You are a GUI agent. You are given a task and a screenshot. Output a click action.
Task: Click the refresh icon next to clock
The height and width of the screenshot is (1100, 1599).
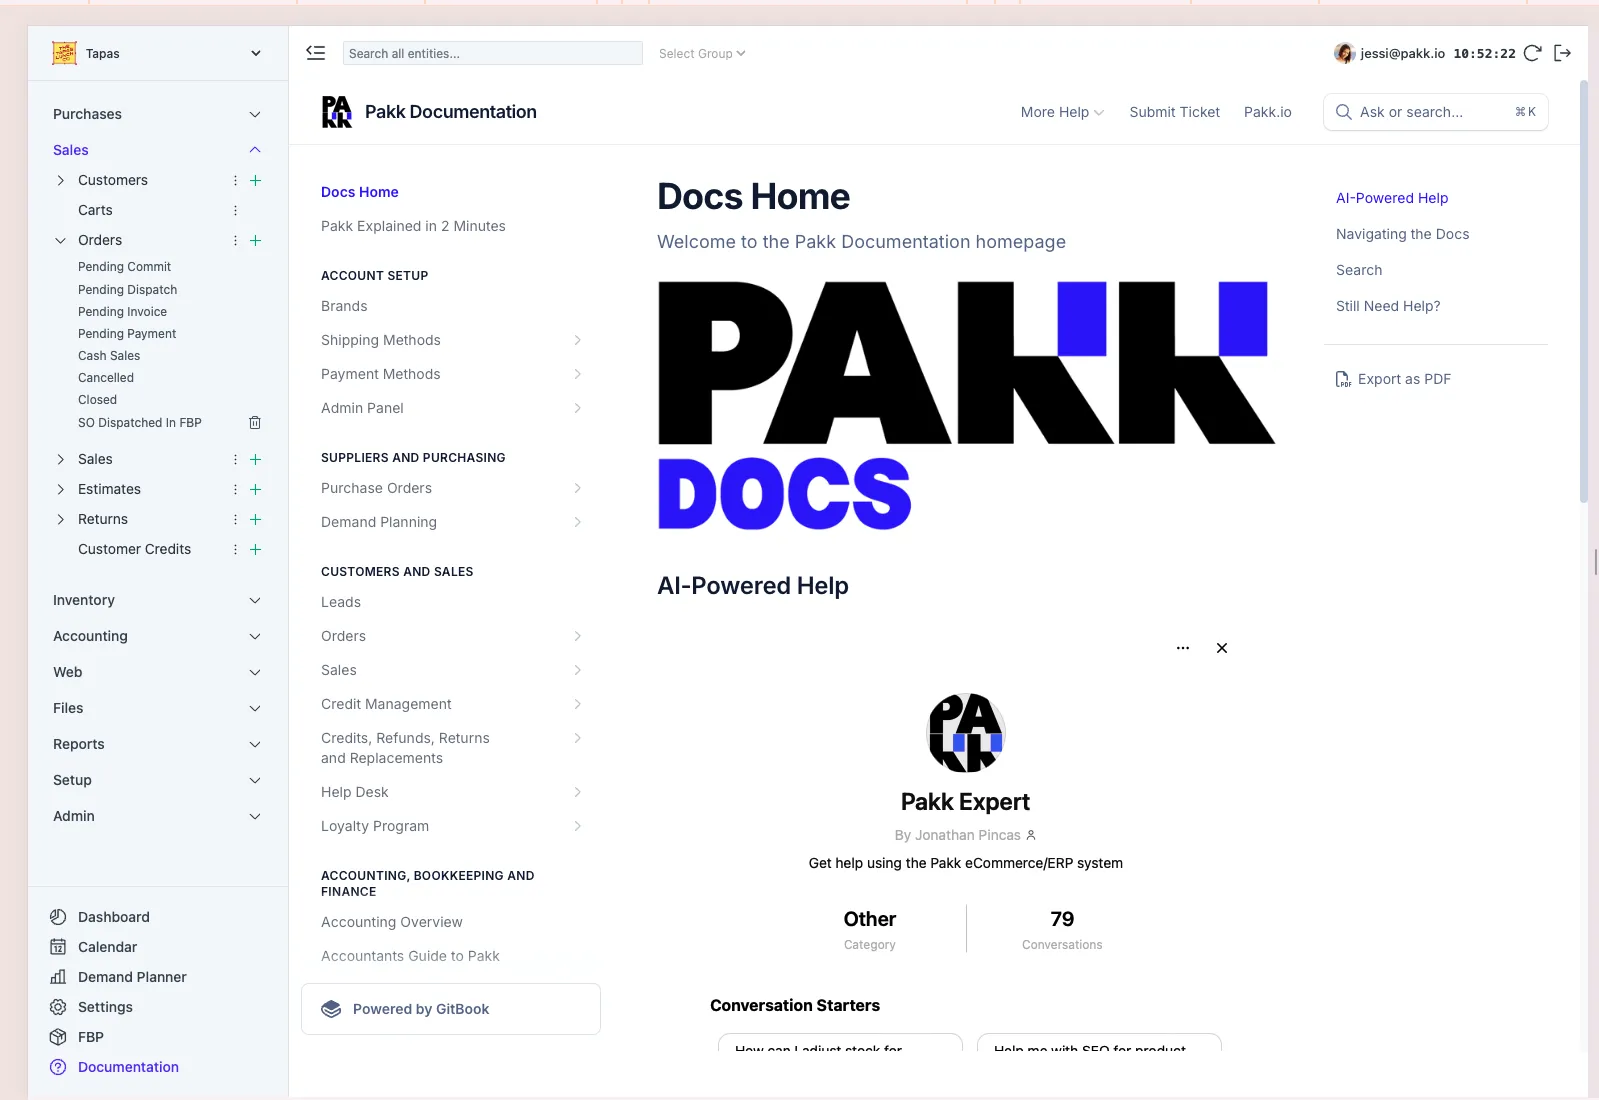pyautogui.click(x=1532, y=53)
